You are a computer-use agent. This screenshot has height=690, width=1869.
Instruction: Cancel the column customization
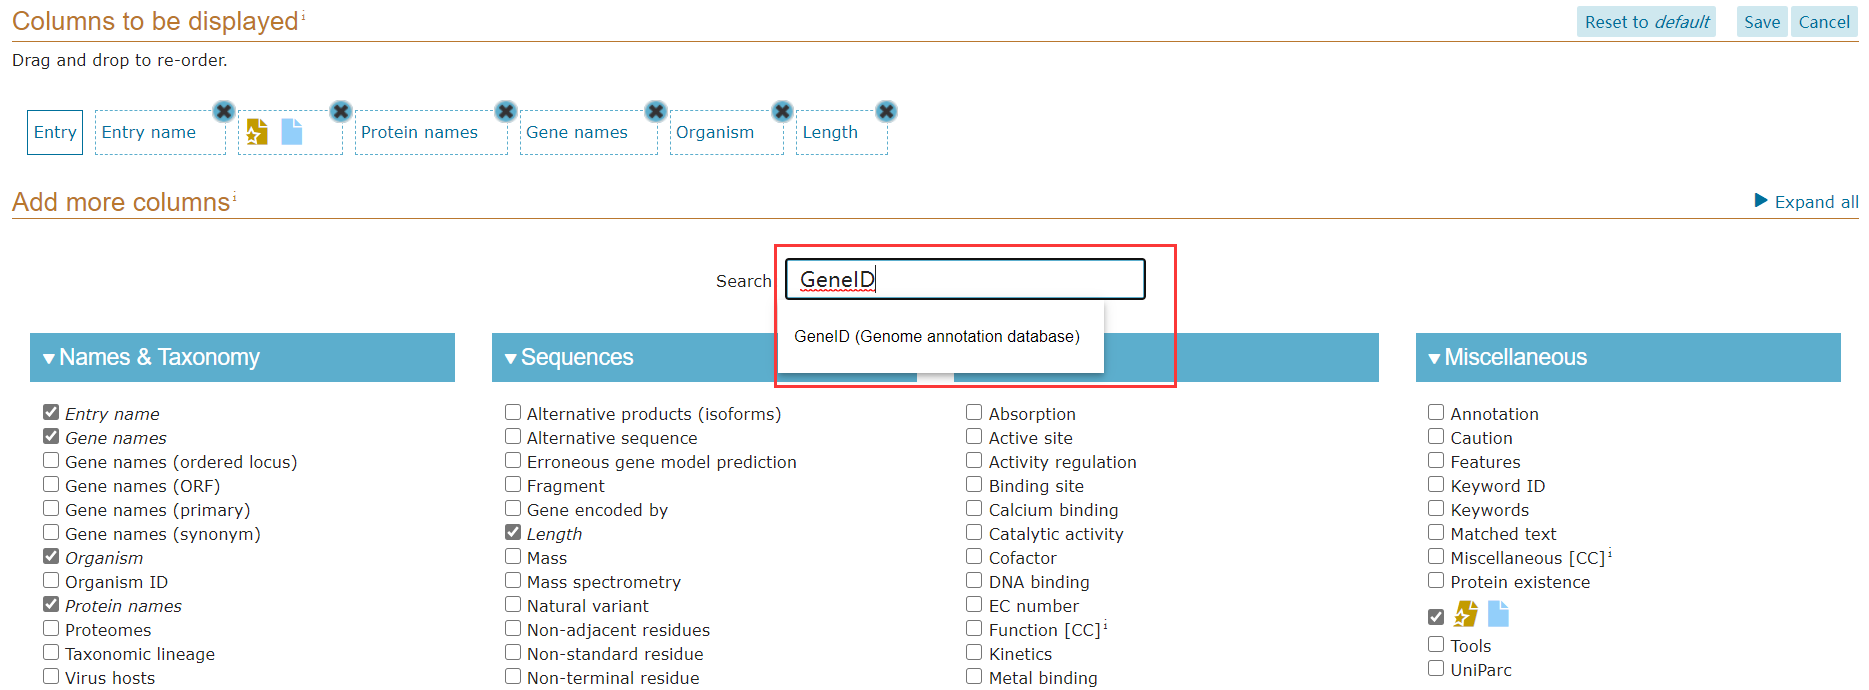[x=1824, y=22]
